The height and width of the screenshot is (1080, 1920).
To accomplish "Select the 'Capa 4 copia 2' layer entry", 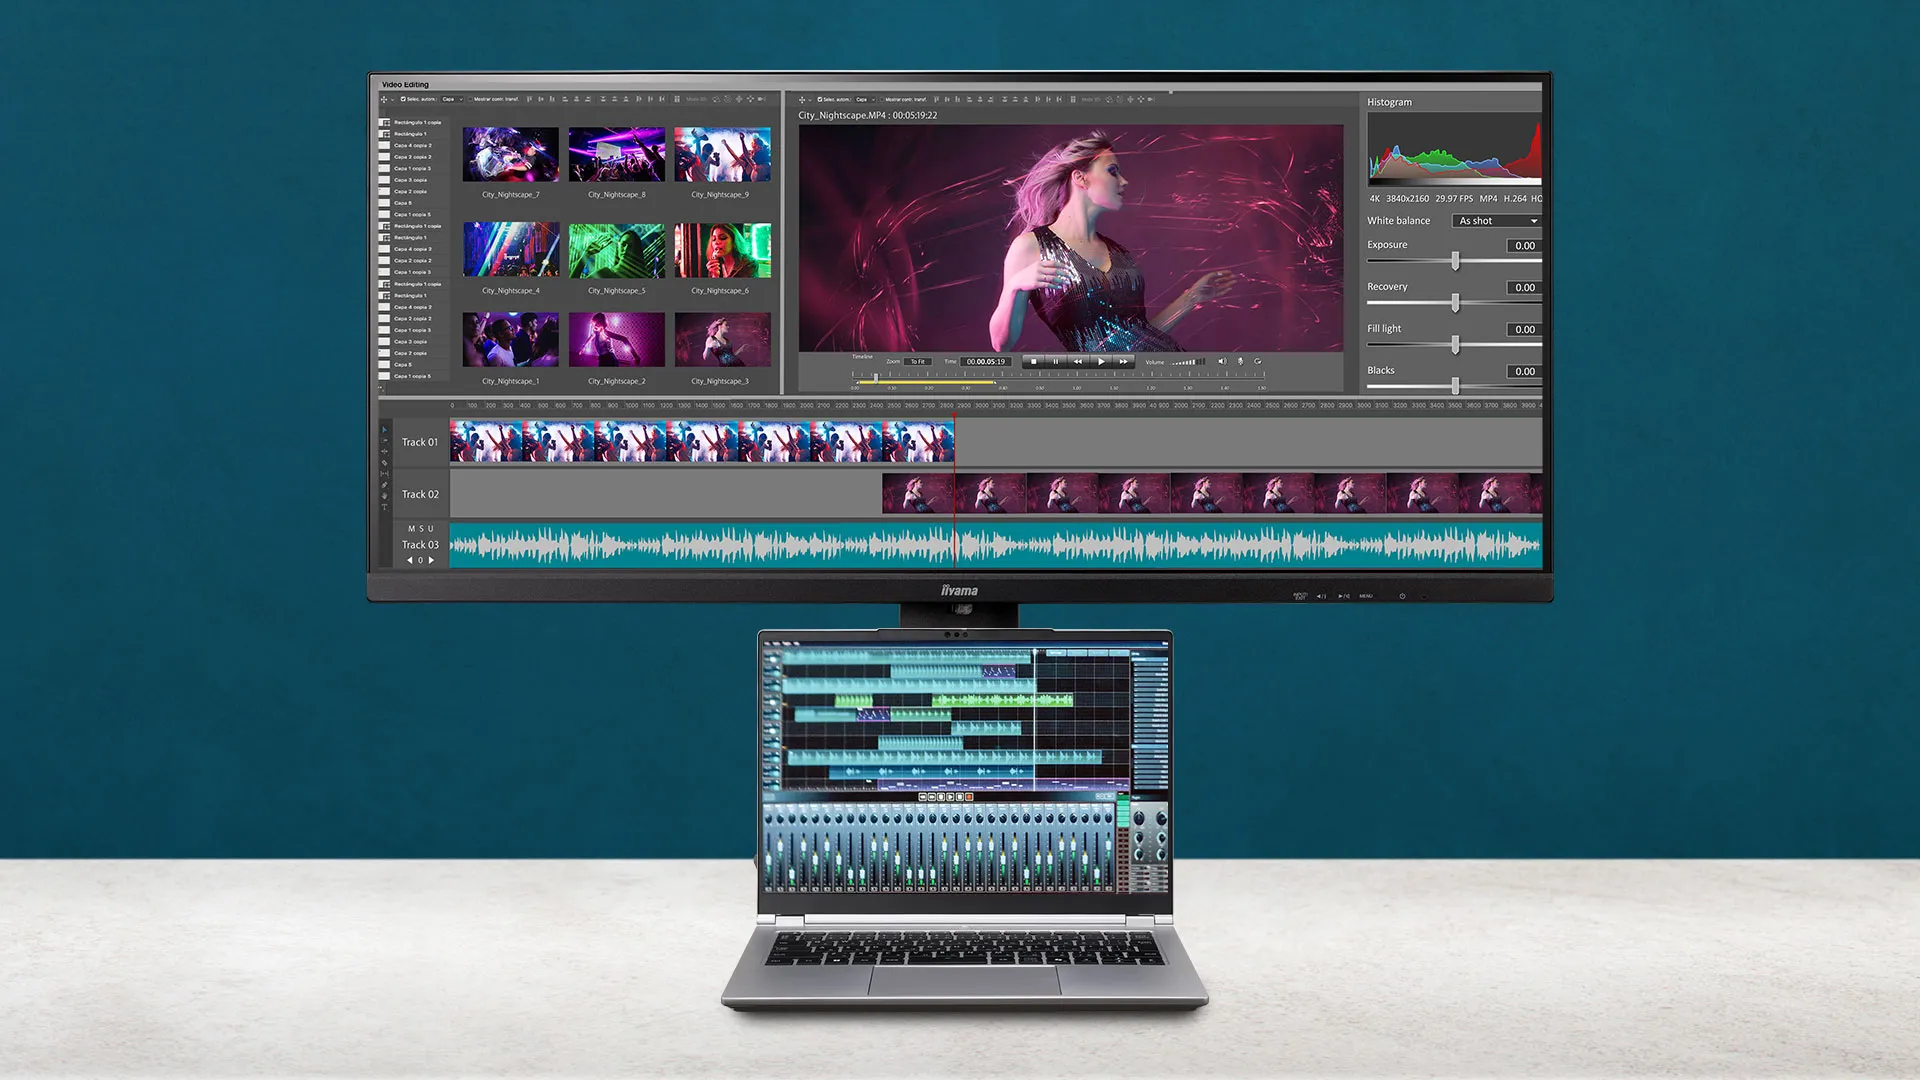I will 413,146.
